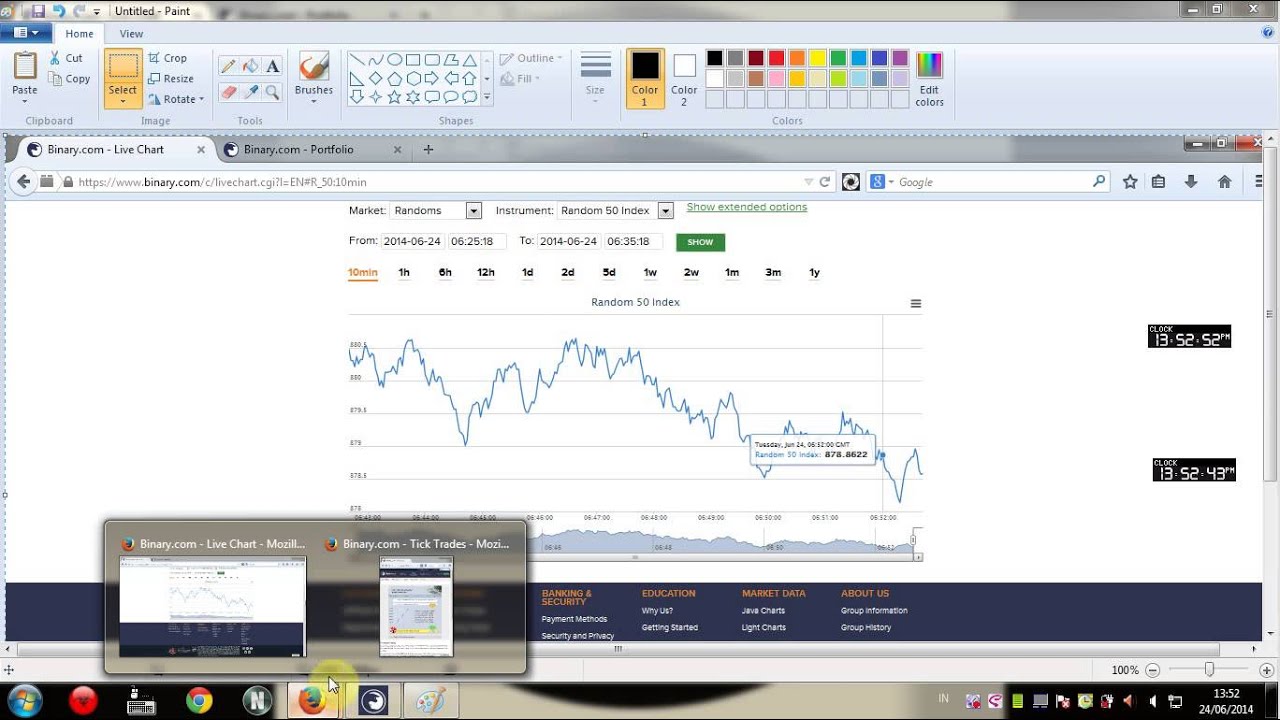Image resolution: width=1280 pixels, height=720 pixels.
Task: Click the browser home icon
Action: pos(1224,182)
